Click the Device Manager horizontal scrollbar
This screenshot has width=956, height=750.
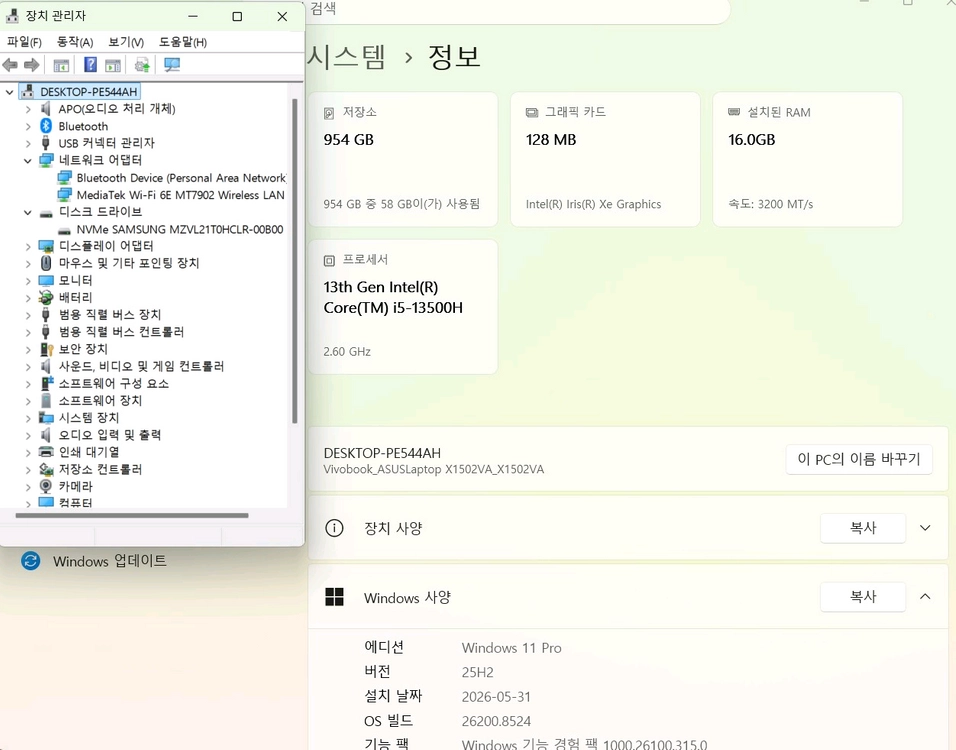132,516
